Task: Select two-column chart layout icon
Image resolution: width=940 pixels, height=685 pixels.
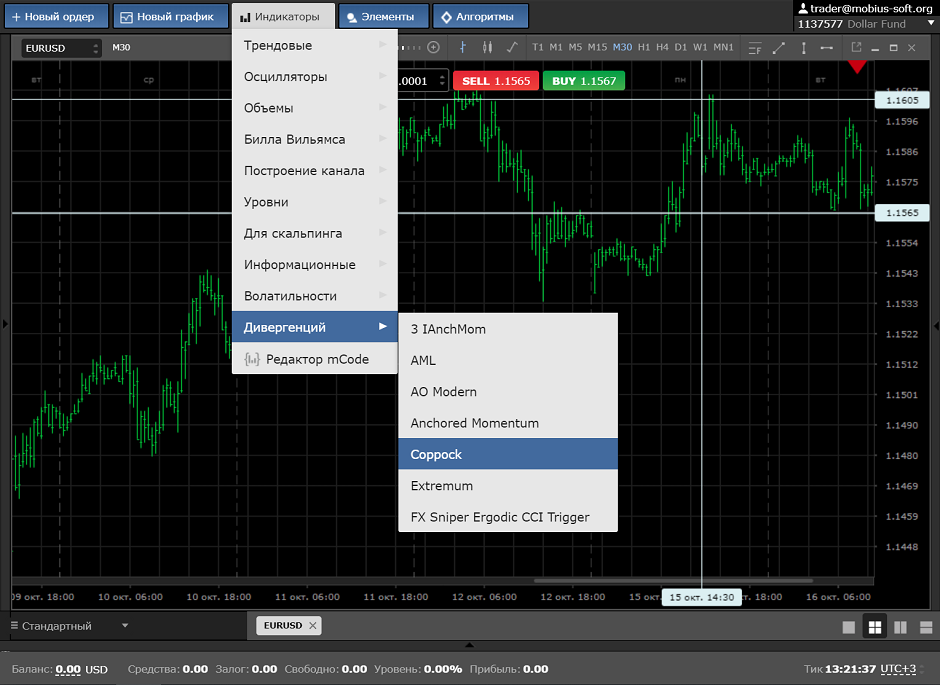Action: (x=900, y=627)
